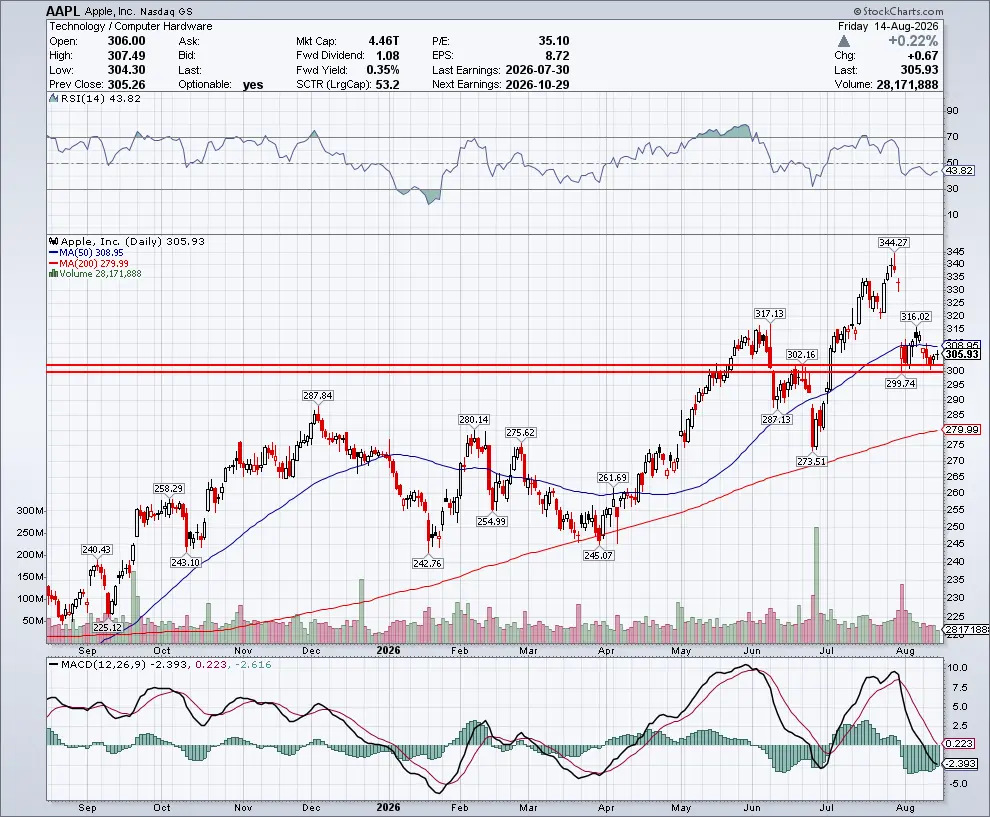Viewport: 990px width, 817px height.
Task: Click the 245.07 low price label
Action: (598, 556)
